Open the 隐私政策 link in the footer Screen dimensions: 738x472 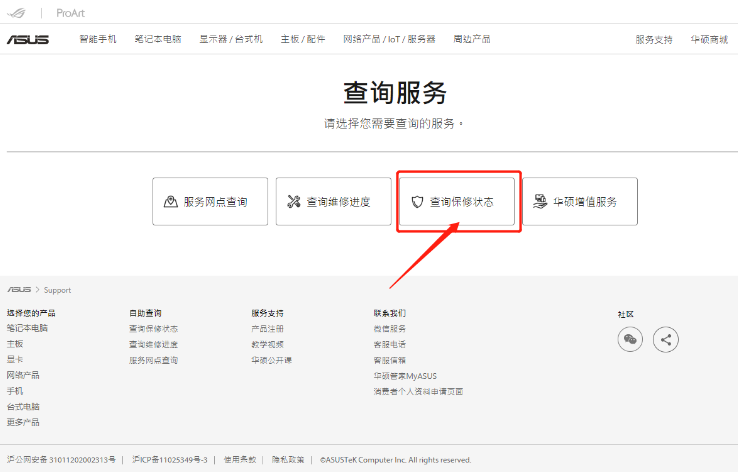(x=288, y=460)
